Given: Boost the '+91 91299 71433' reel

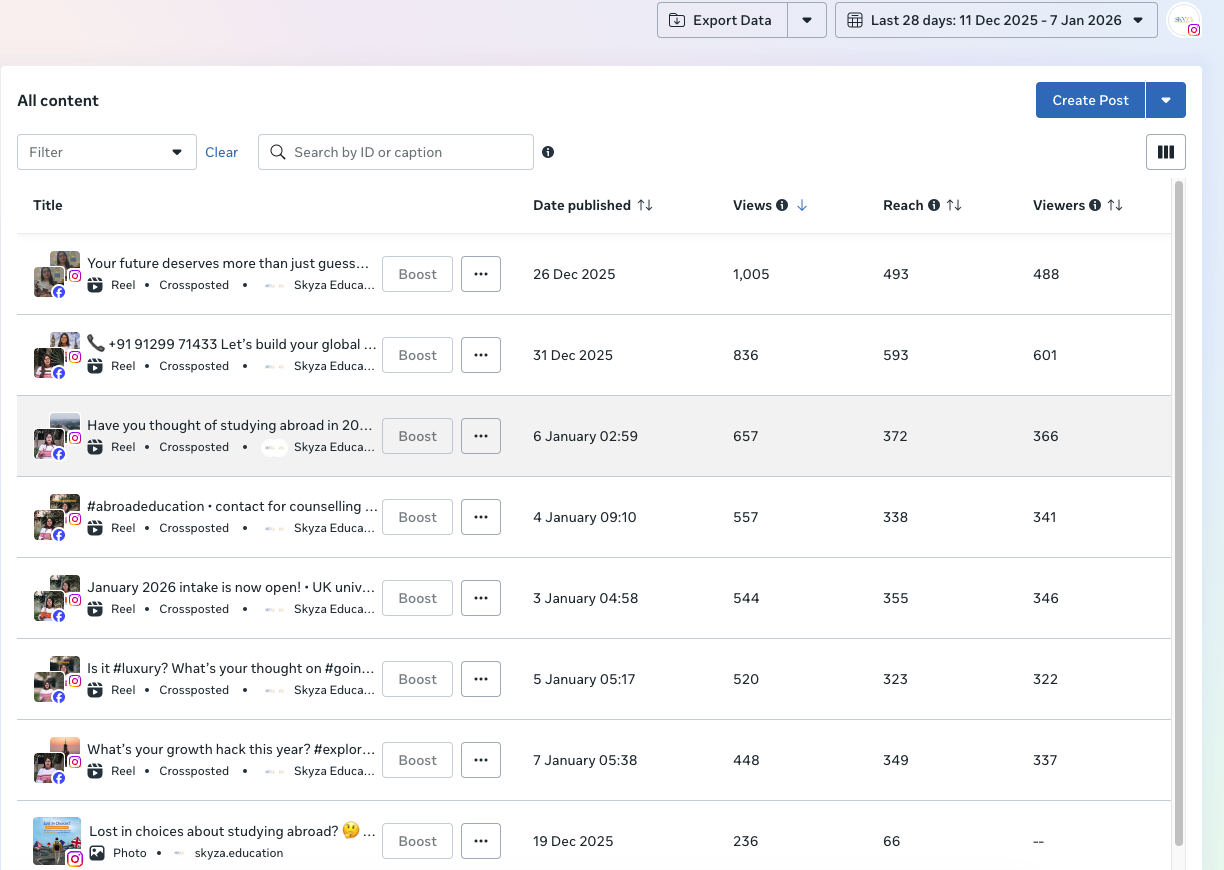Looking at the screenshot, I should 418,355.
